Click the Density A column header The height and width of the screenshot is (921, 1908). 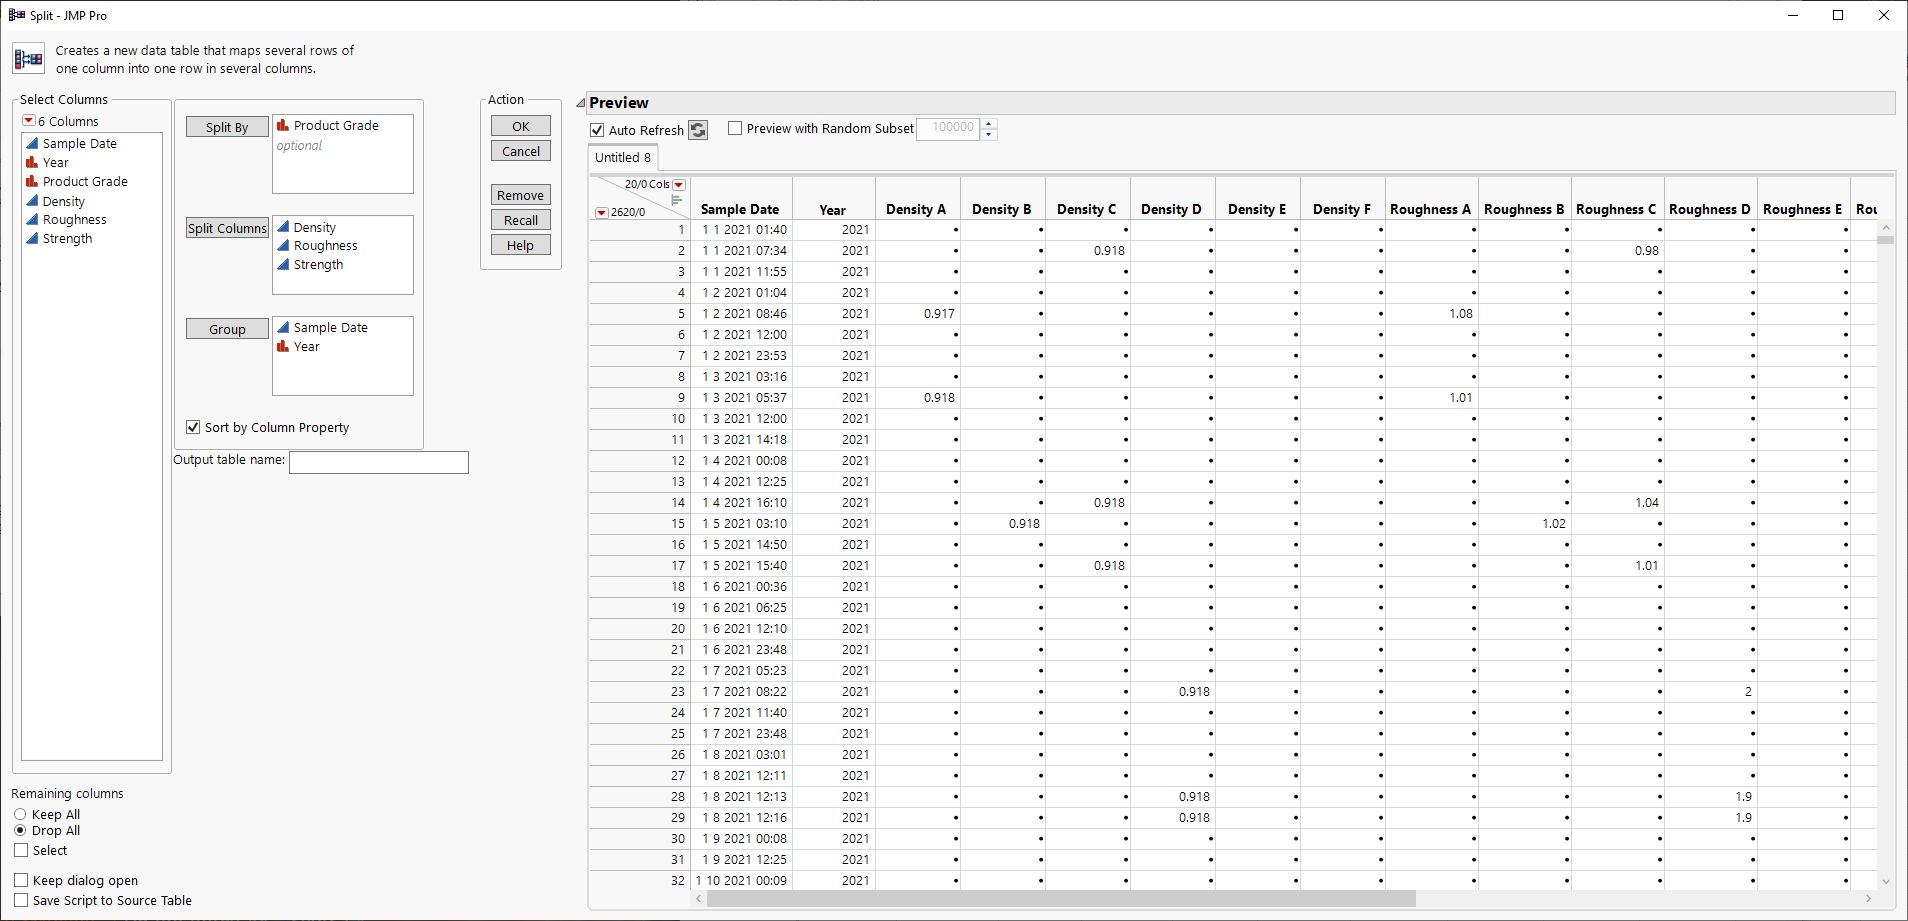(915, 210)
